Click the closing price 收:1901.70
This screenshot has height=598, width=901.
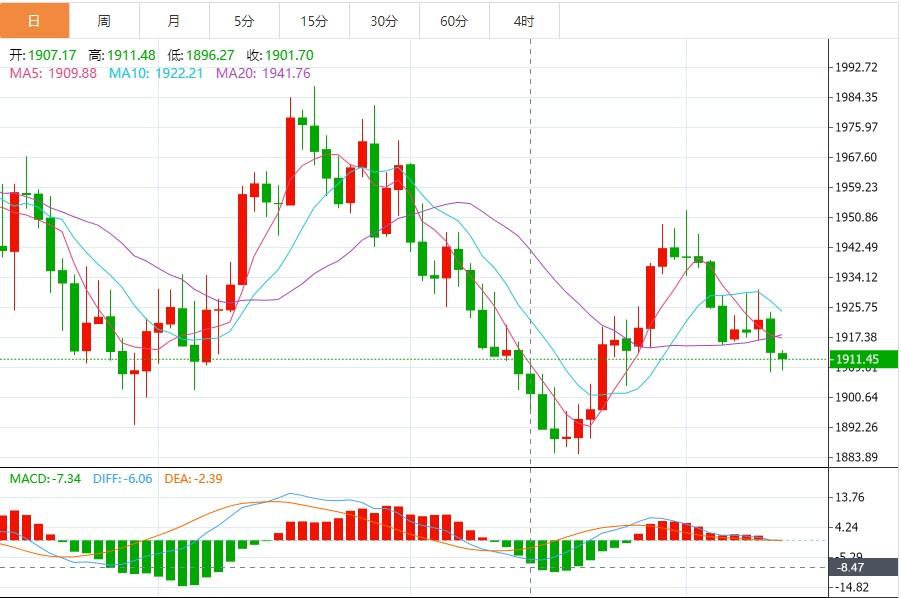click(x=280, y=55)
